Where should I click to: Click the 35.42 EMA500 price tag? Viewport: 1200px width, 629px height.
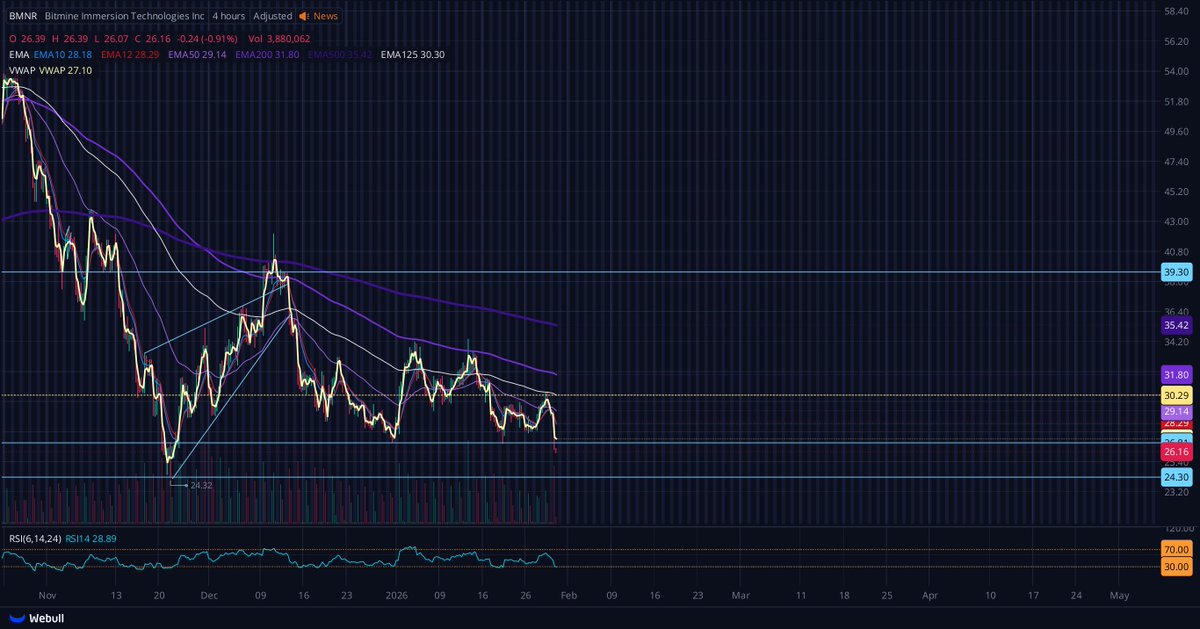click(x=1176, y=325)
